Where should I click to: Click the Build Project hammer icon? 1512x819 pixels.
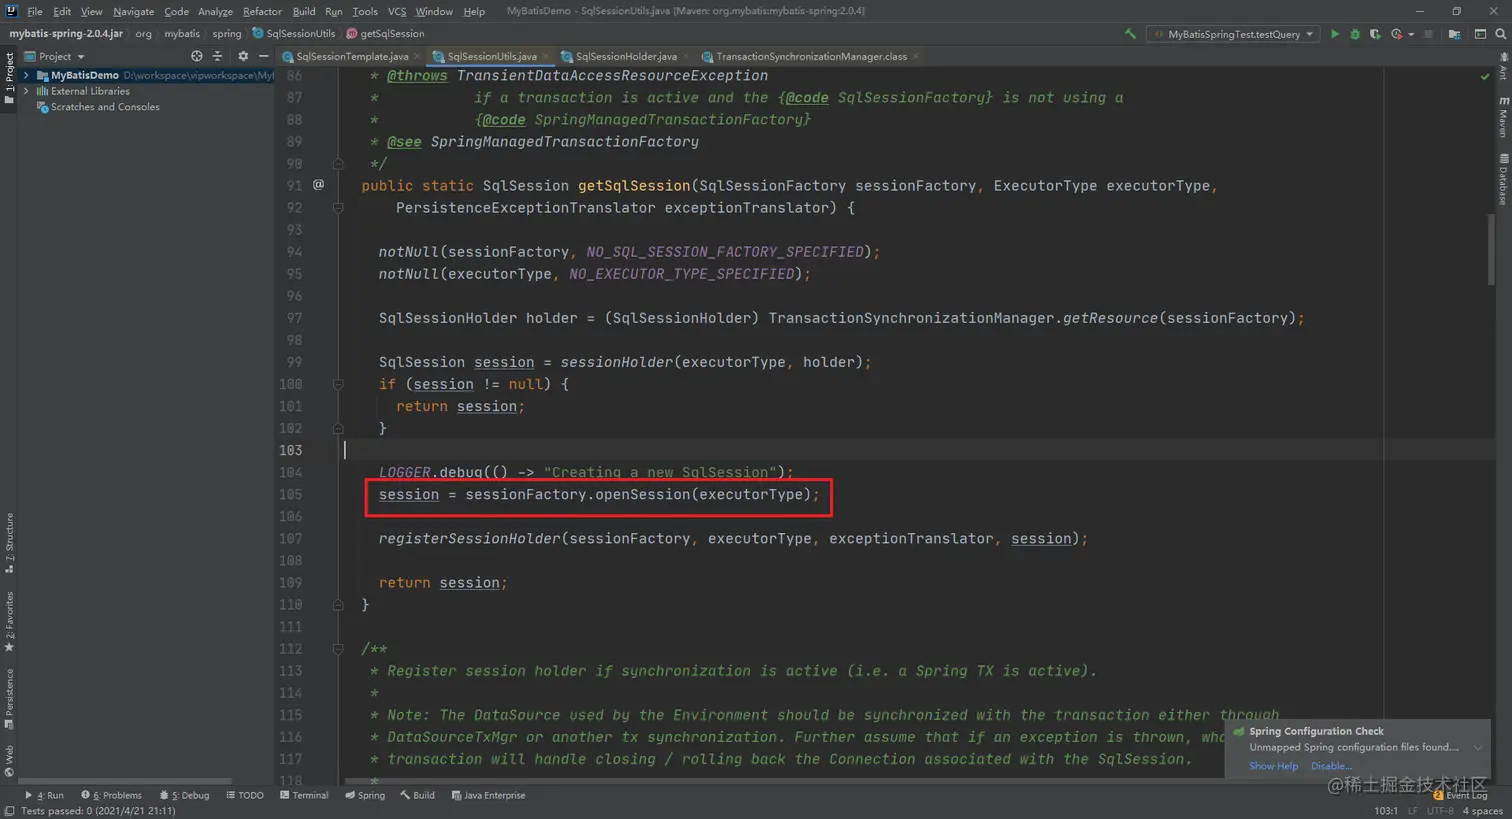(1130, 33)
